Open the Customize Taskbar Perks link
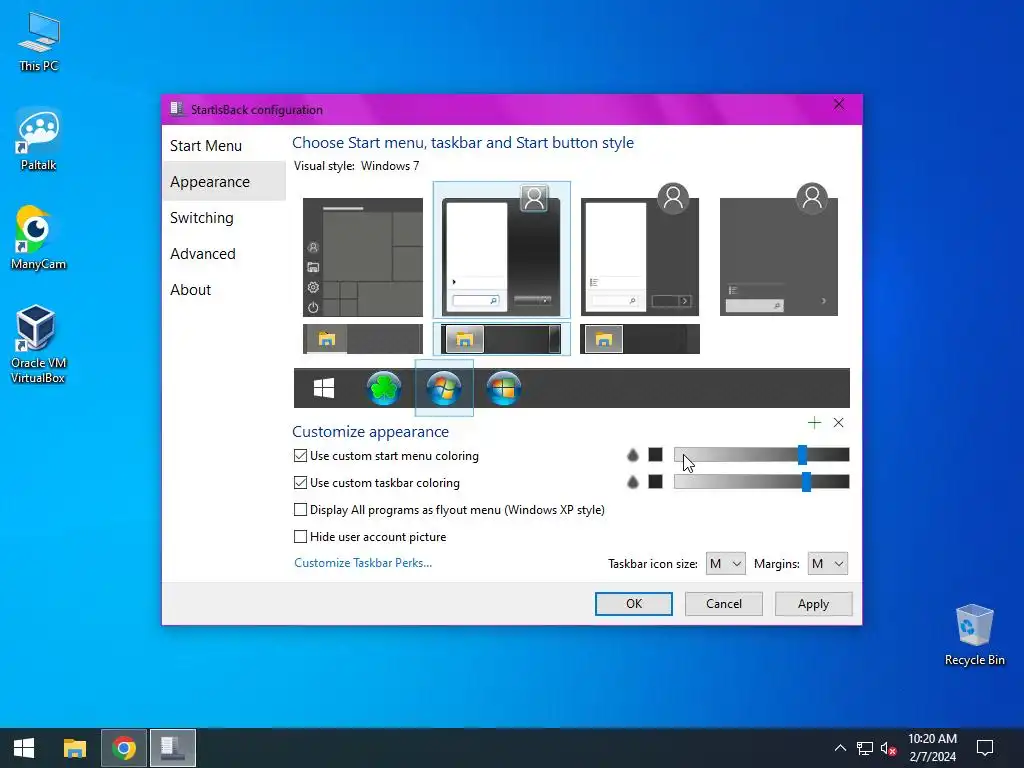Image resolution: width=1024 pixels, height=768 pixels. (x=363, y=563)
